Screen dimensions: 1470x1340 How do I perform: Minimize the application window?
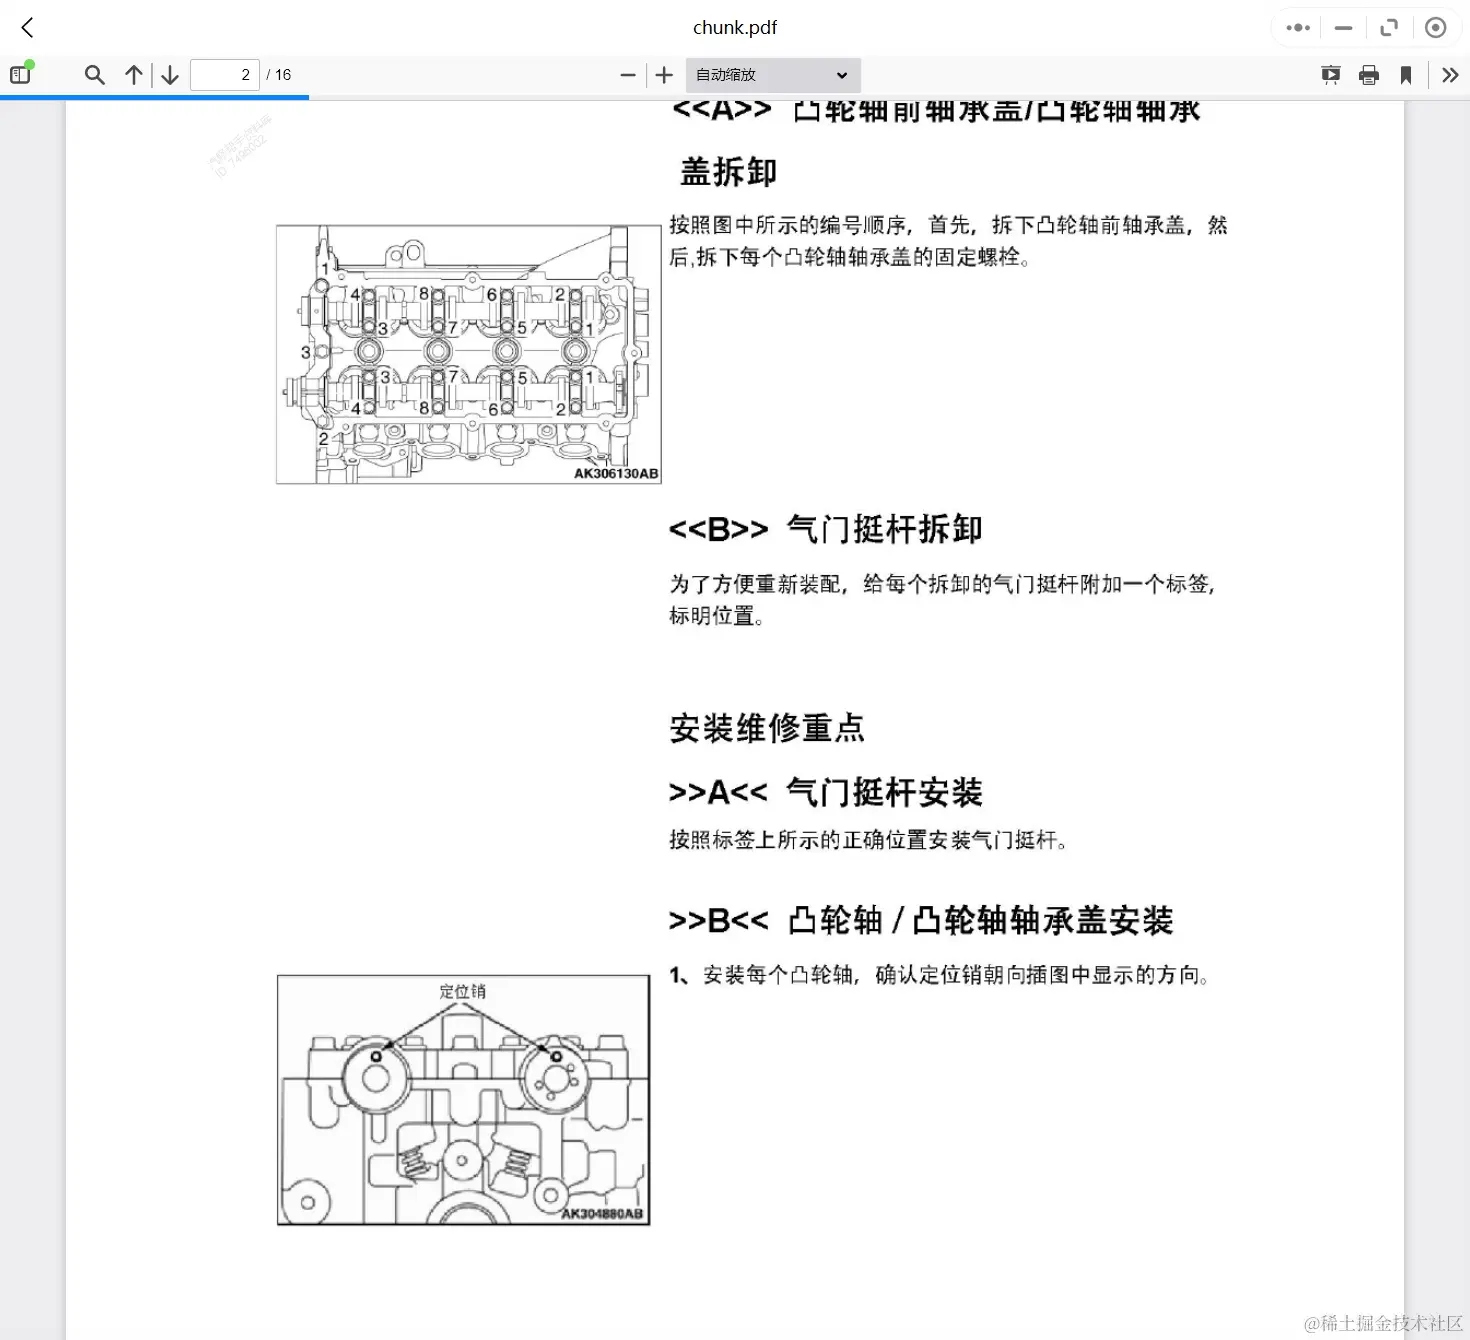point(1343,27)
